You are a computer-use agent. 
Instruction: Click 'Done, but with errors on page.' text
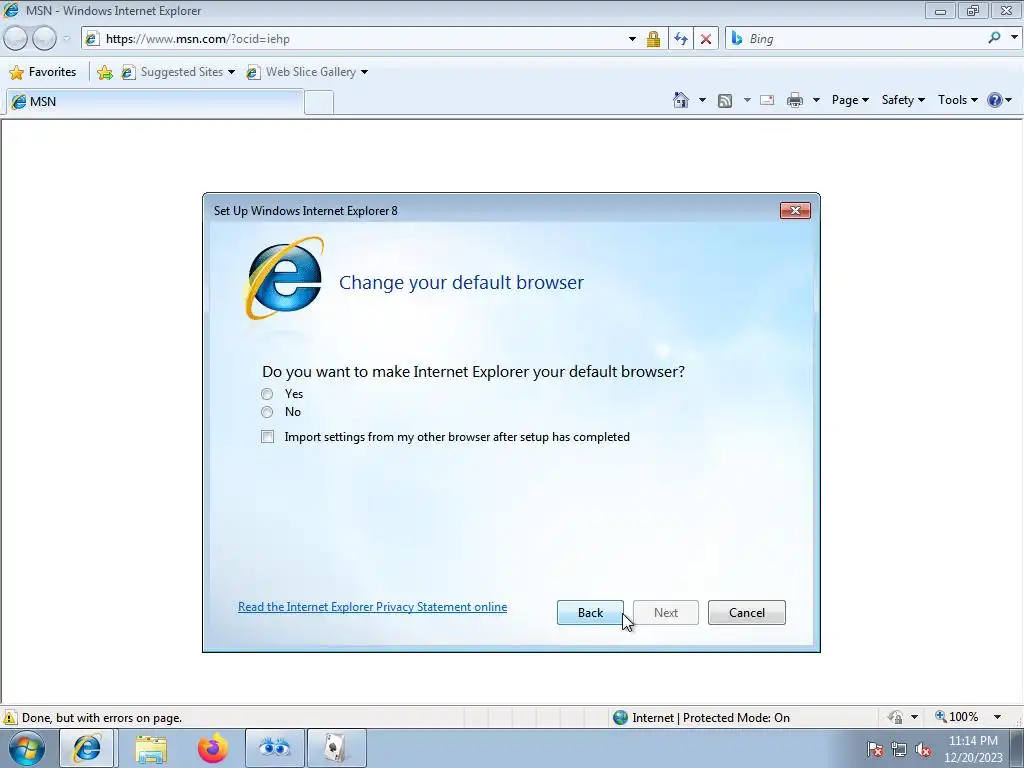tap(102, 718)
